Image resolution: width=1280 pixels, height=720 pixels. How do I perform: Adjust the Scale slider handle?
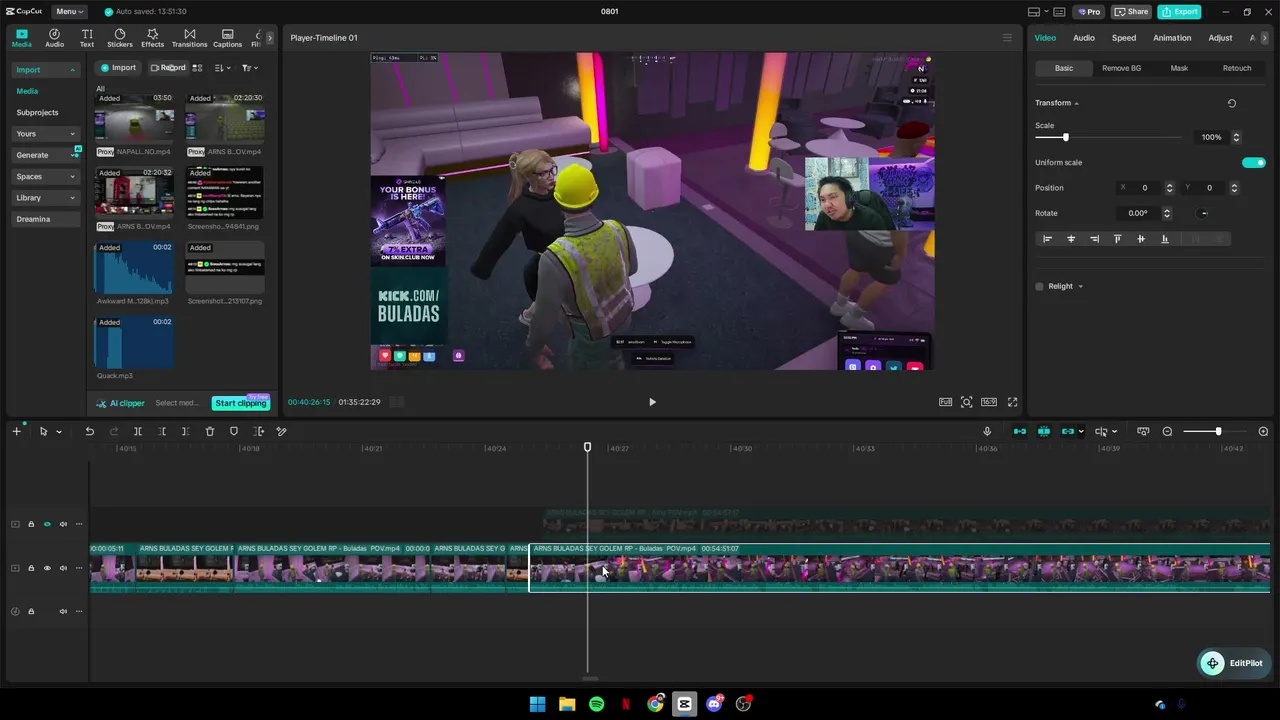pos(1065,137)
